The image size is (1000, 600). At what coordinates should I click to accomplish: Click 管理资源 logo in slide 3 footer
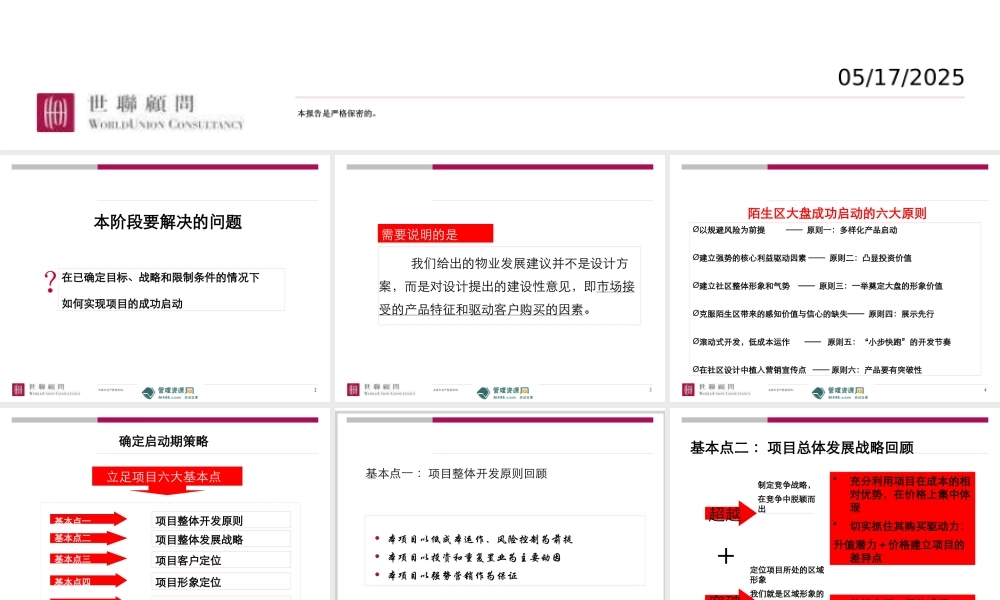[510, 391]
